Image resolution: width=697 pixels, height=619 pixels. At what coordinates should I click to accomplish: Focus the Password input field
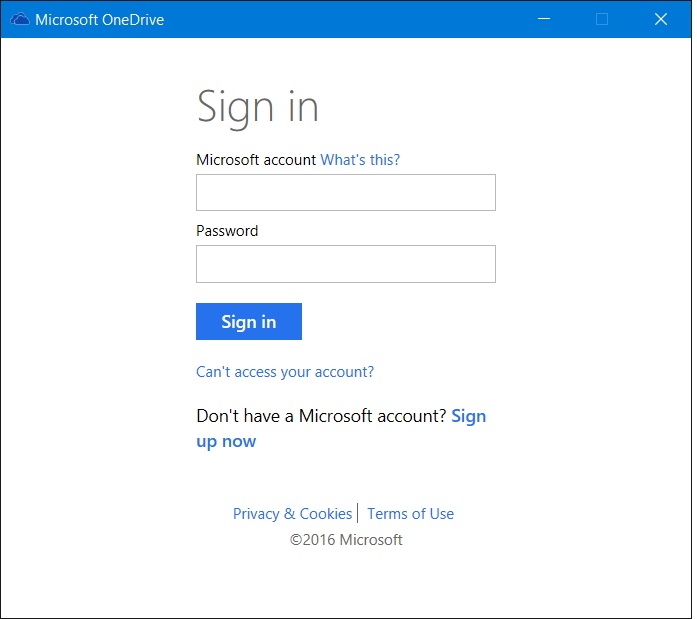(x=345, y=264)
